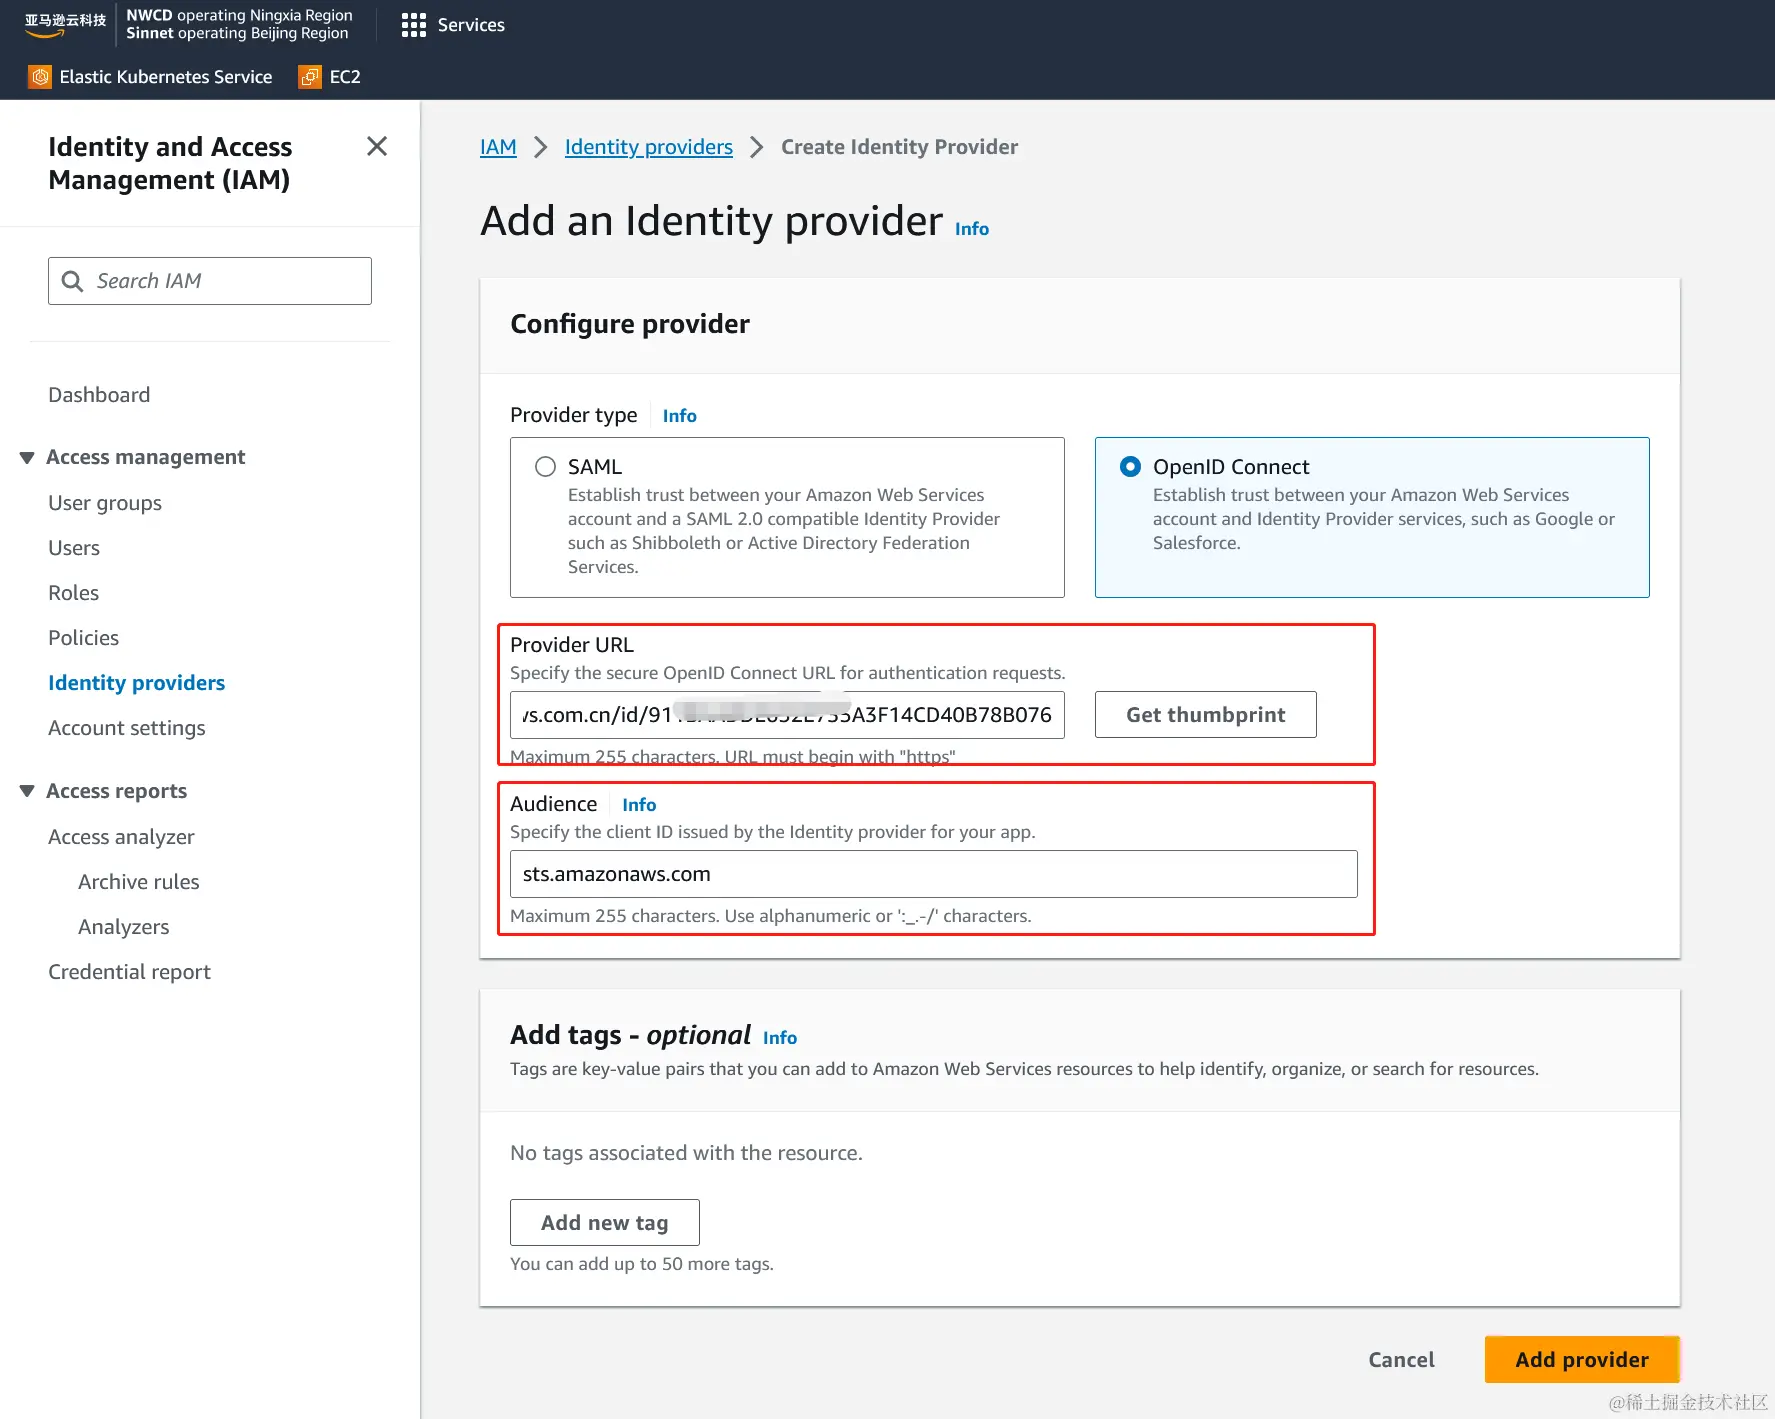Open the Audience Info link
Screen dimensions: 1775x1419
639,805
